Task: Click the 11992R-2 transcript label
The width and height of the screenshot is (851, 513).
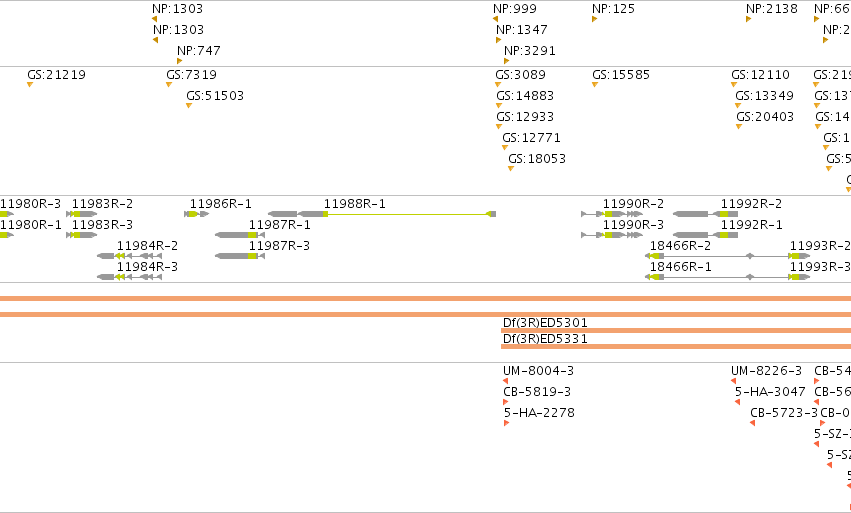Action: click(x=752, y=204)
